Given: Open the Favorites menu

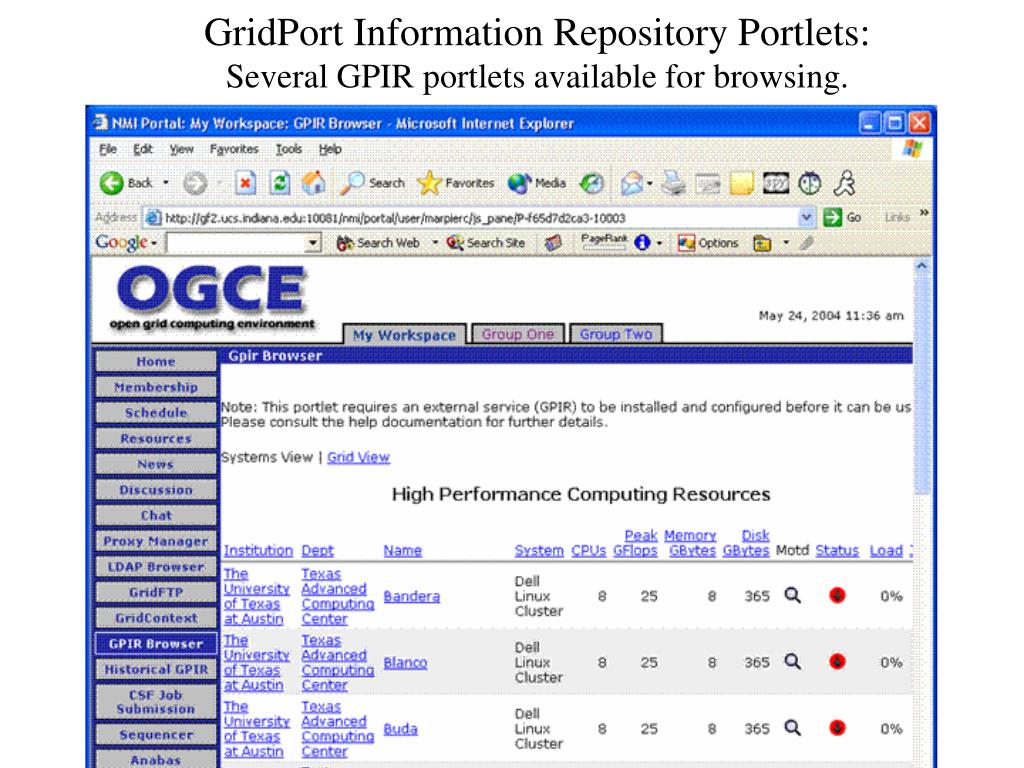Looking at the screenshot, I should pos(234,150).
